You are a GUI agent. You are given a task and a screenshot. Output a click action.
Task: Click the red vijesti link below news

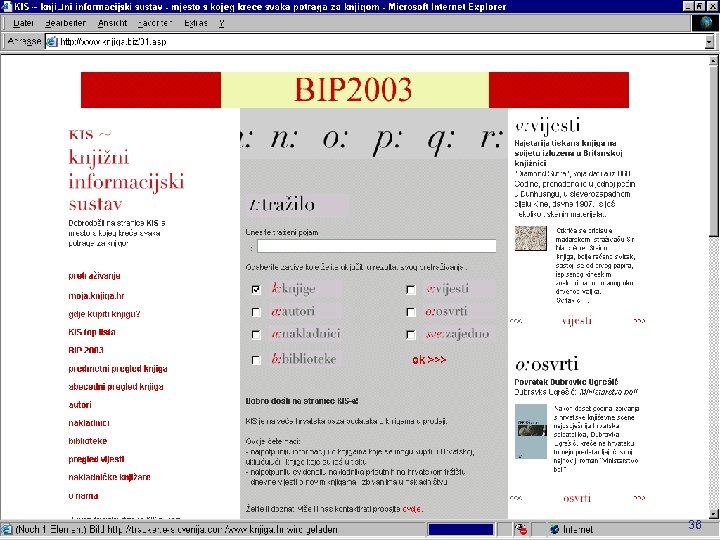click(x=577, y=321)
